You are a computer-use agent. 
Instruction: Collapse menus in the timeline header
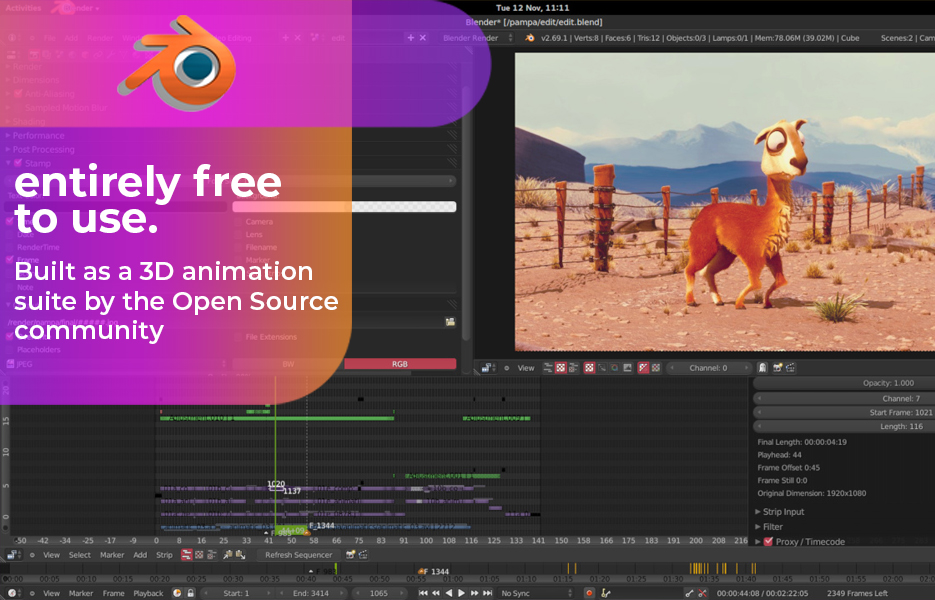click(x=32, y=593)
